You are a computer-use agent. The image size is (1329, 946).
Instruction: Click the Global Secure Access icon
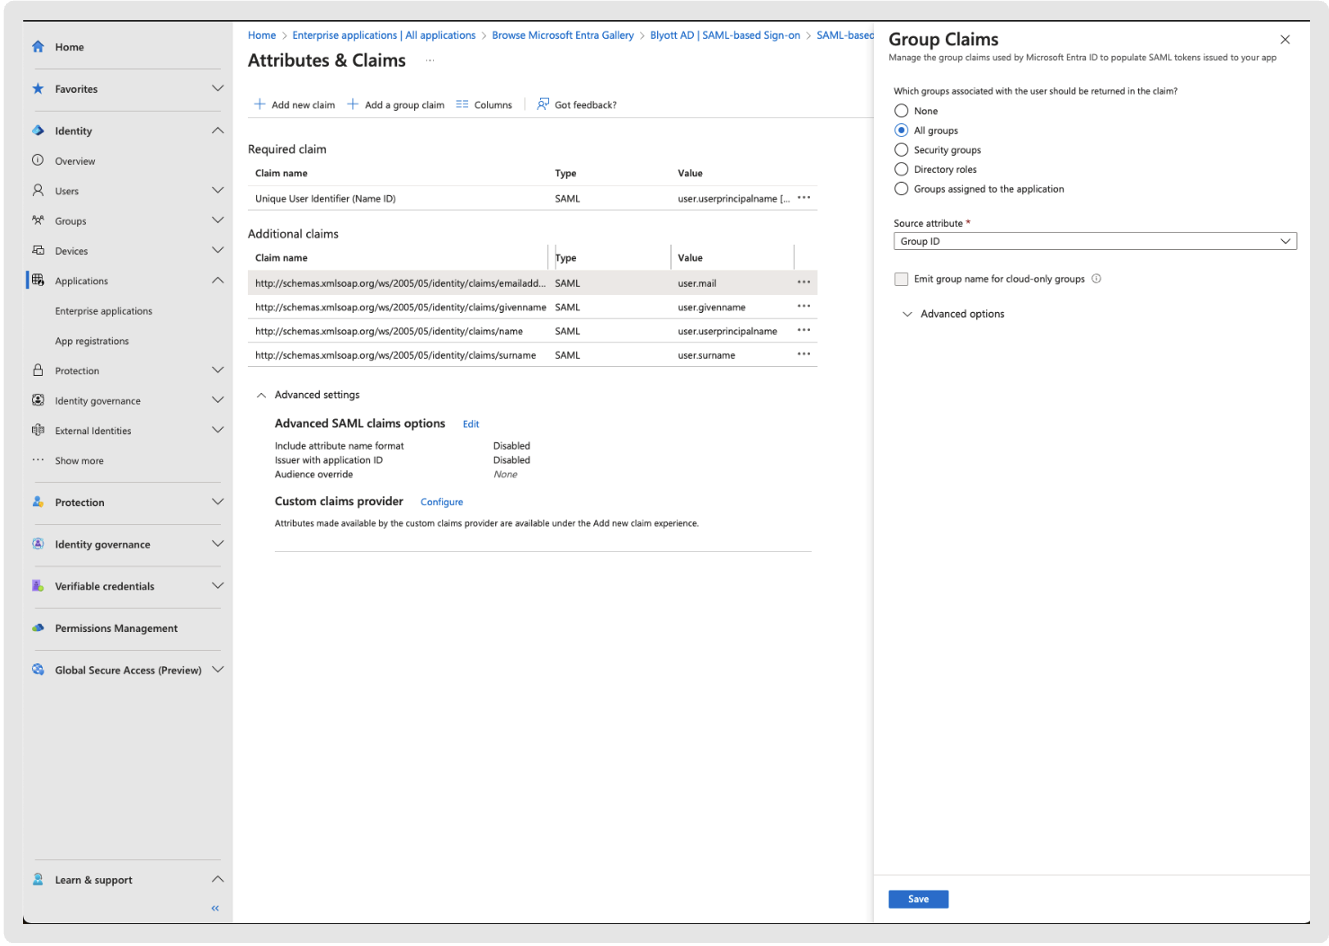[x=38, y=670]
